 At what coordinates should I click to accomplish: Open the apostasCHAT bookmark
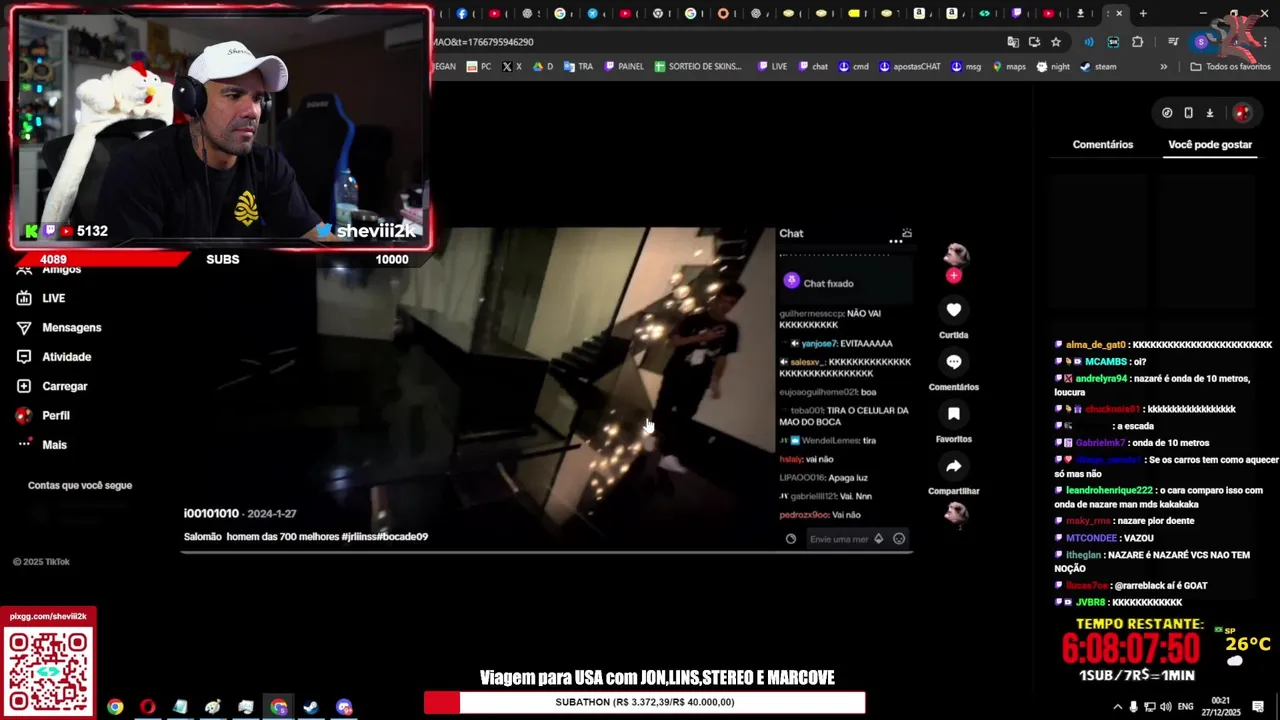[910, 66]
